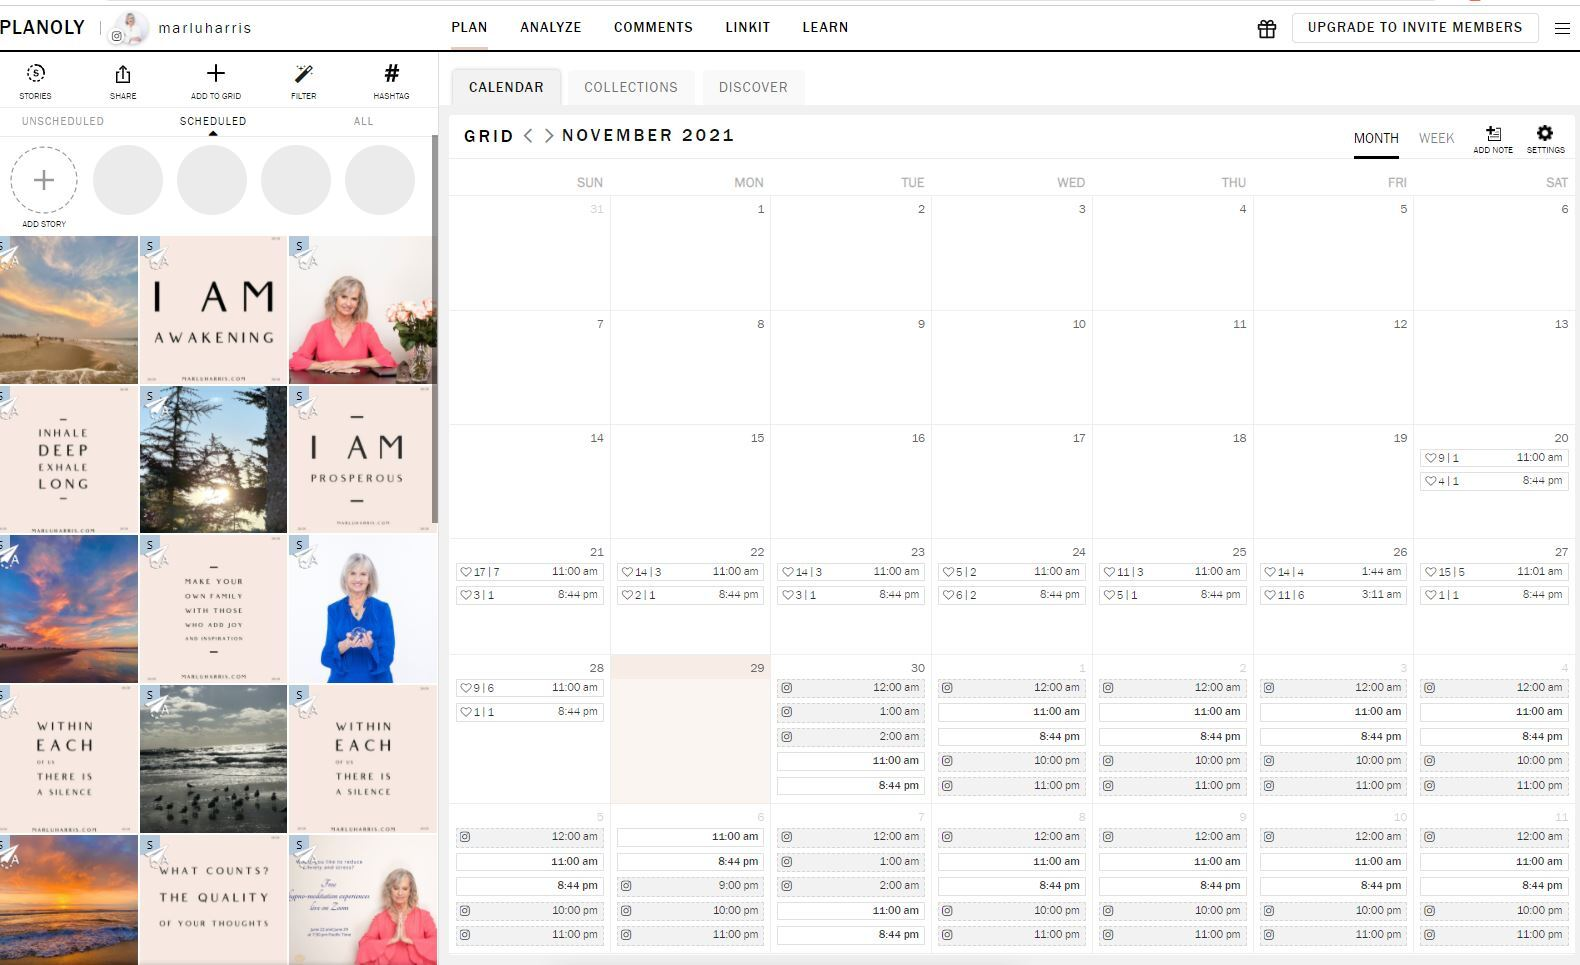Screen dimensions: 1580x965
Task: Go to previous month arrow
Action: coord(529,136)
